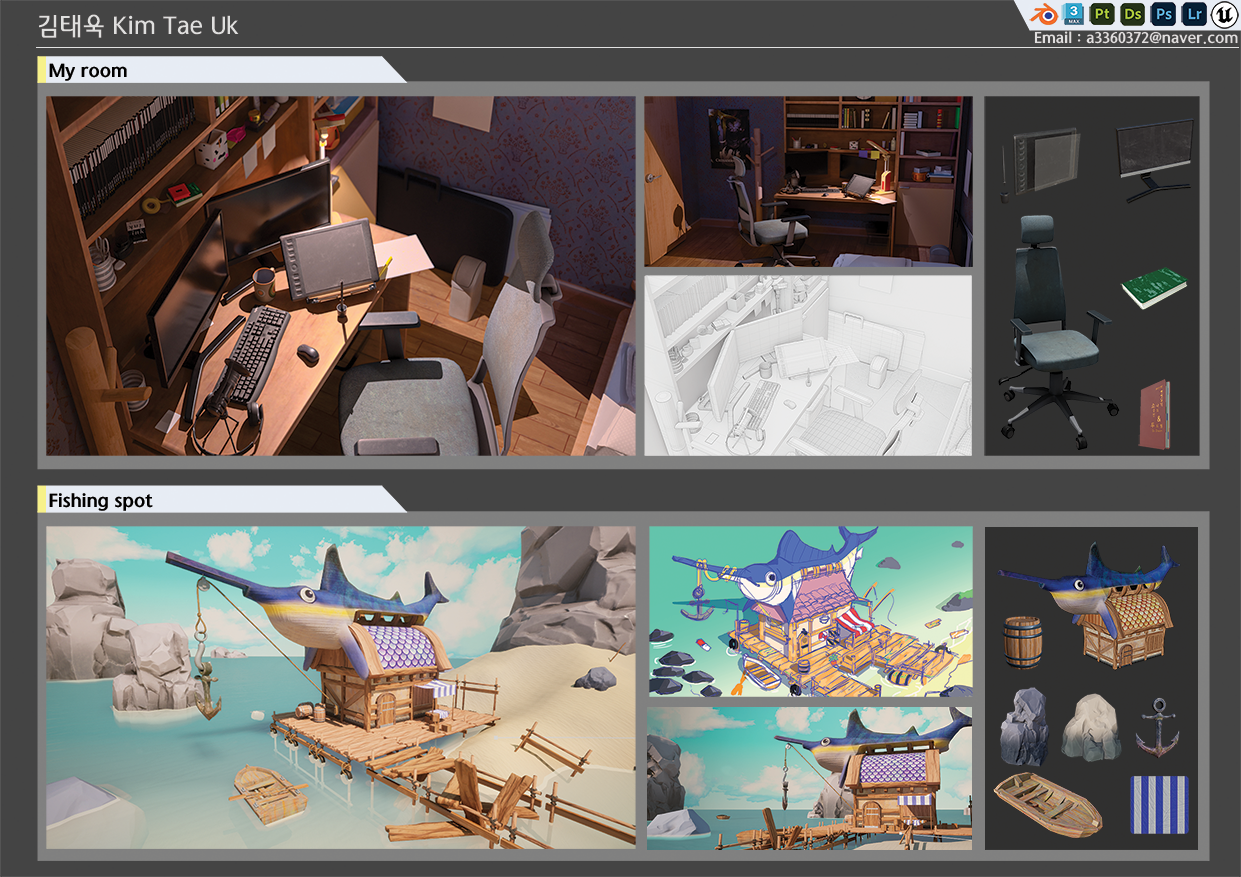
Task: Click the Lightroom Lr icon
Action: point(1194,14)
